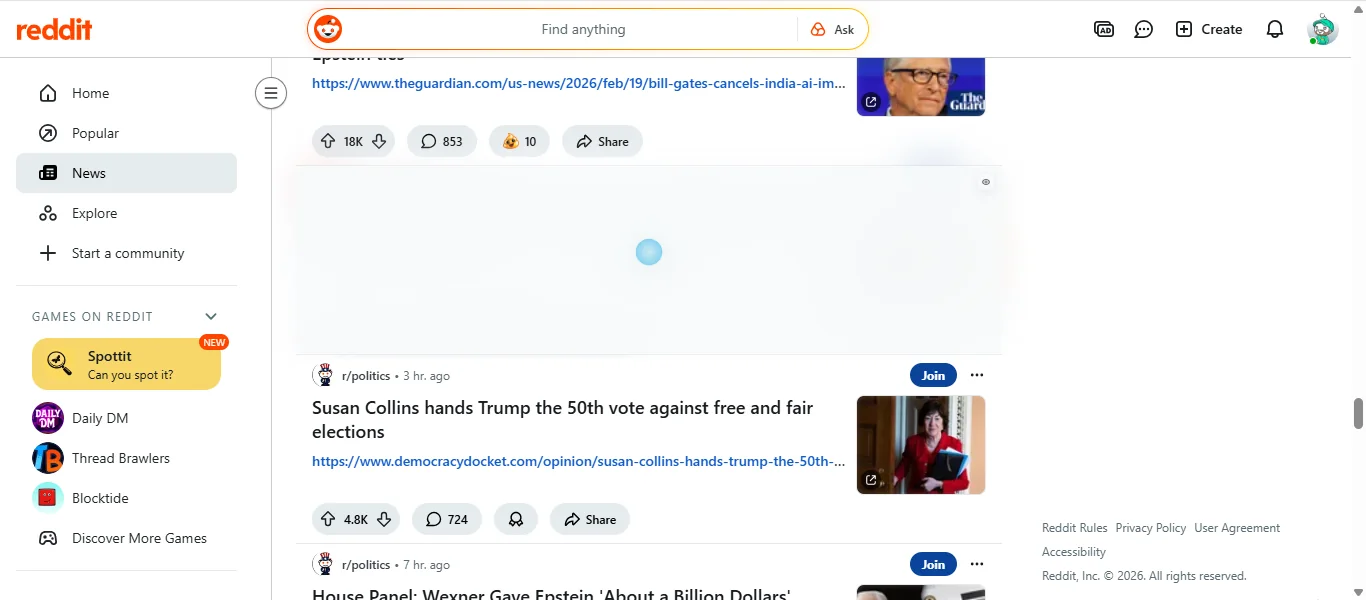Join r/politics community
Image resolution: width=1366 pixels, height=600 pixels.
[932, 375]
